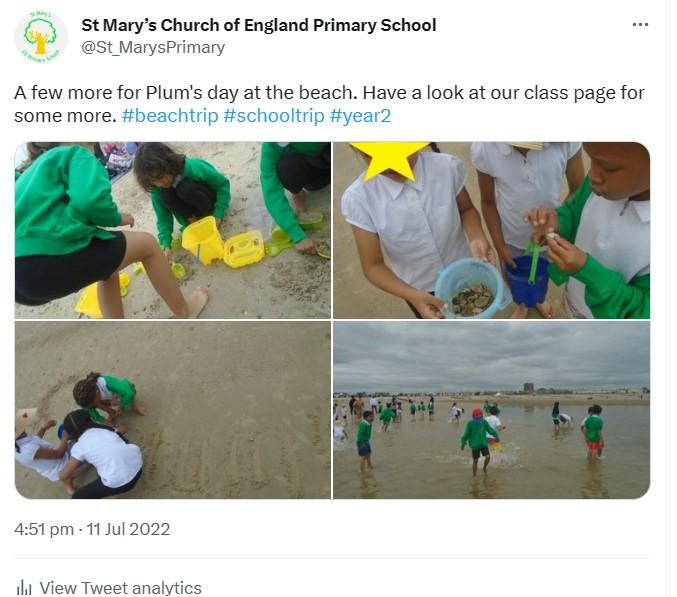The image size is (677, 597).
Task: Open the three-dot more options menu
Action: [641, 25]
